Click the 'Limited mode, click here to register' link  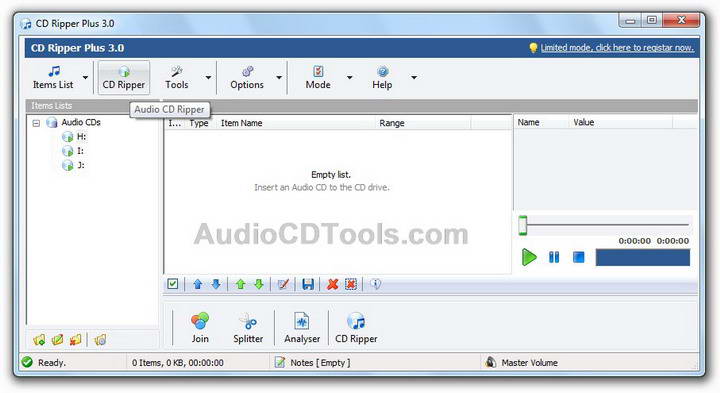tap(617, 48)
